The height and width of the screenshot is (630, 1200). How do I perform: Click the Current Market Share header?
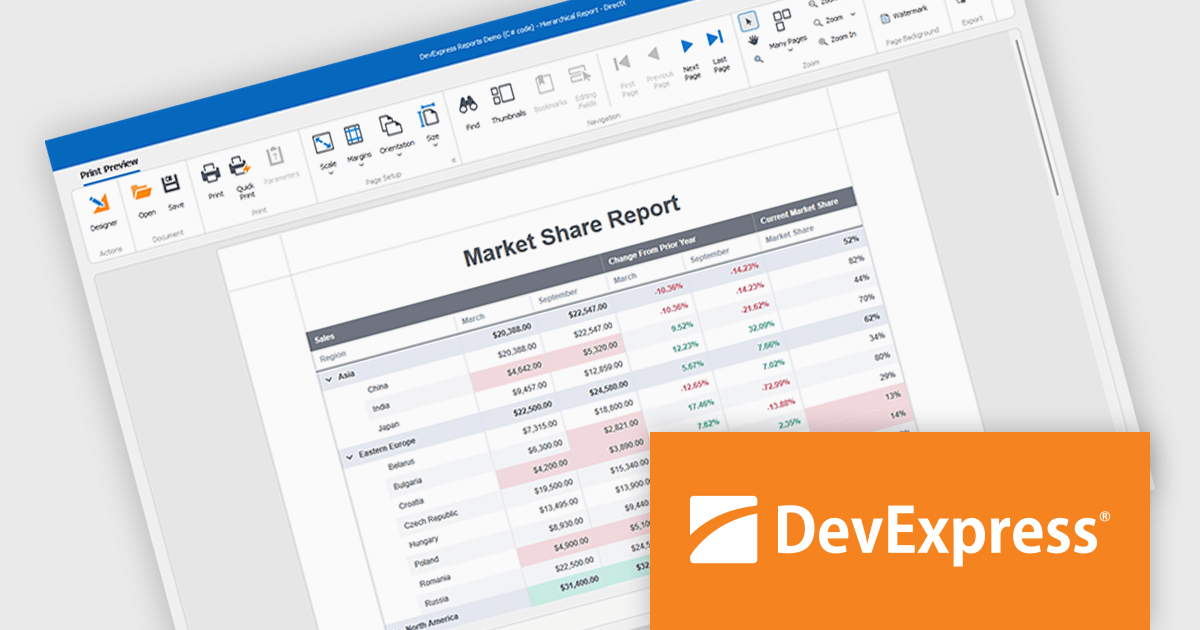point(797,211)
